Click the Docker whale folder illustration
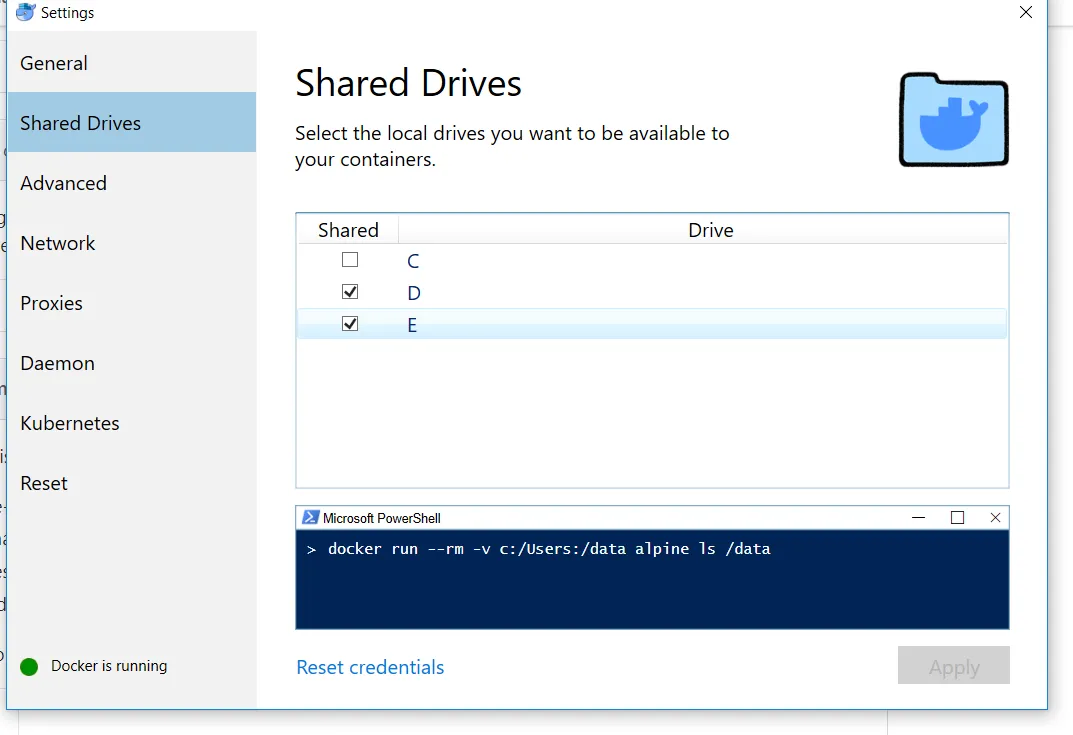This screenshot has height=735, width=1073. [953, 119]
